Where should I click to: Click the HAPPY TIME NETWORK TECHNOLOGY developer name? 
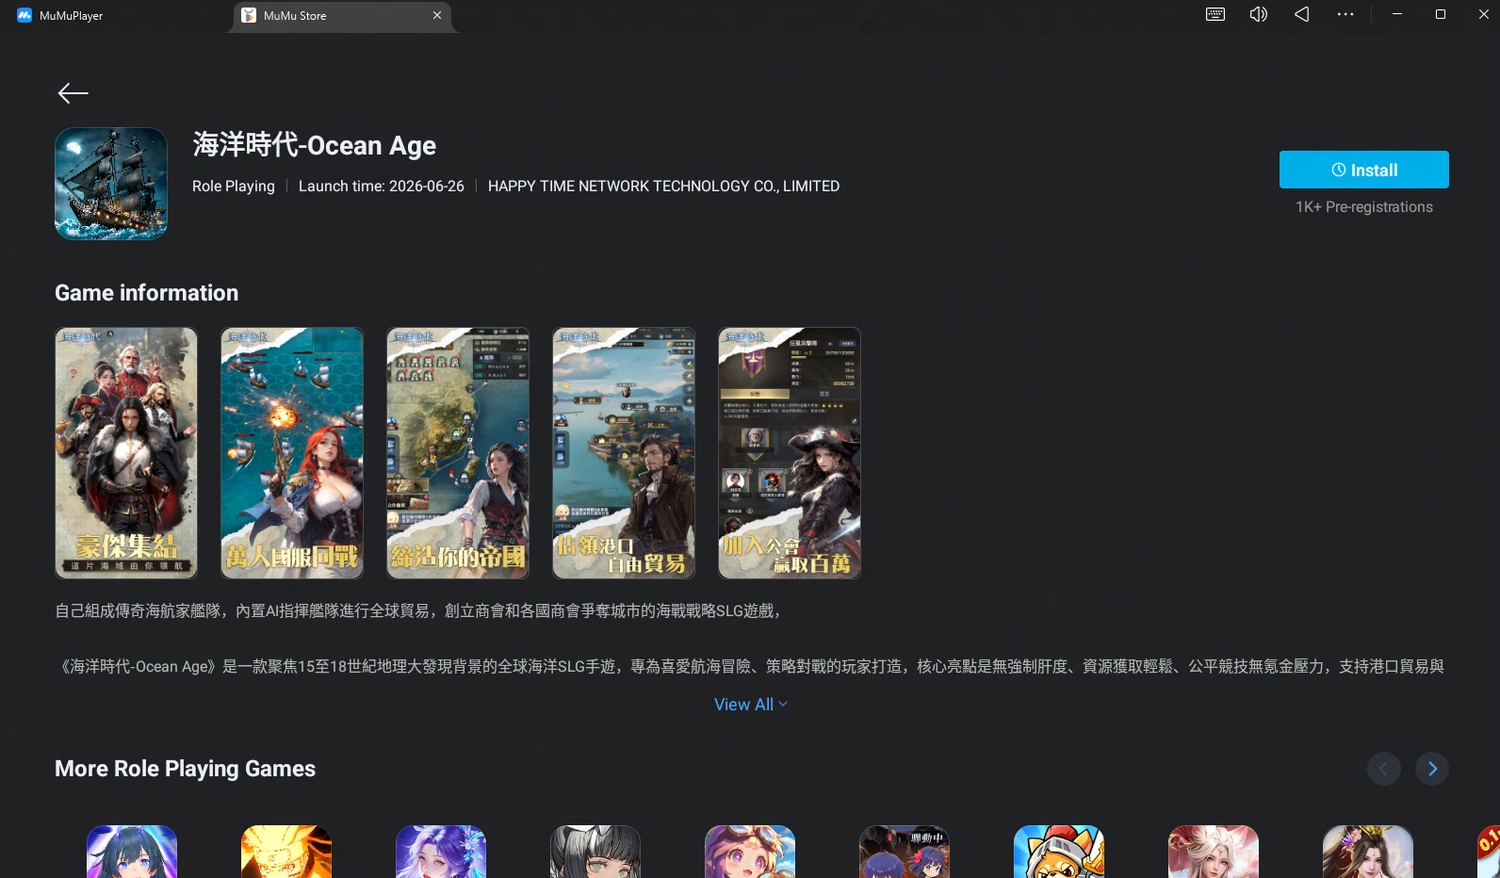[664, 186]
